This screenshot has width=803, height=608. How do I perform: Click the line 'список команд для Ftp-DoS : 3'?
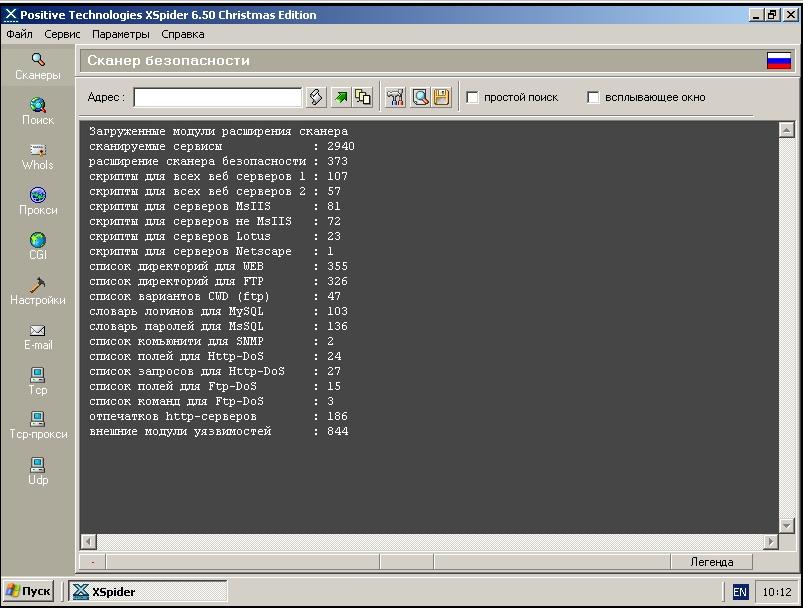point(211,402)
